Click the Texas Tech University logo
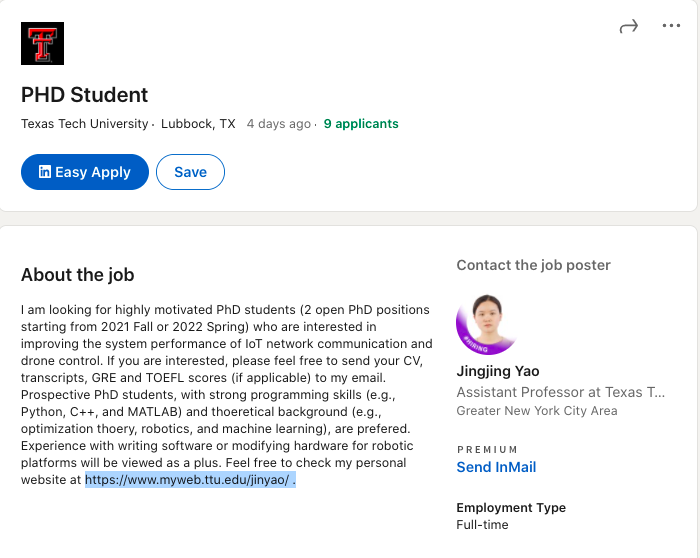 tap(42, 43)
